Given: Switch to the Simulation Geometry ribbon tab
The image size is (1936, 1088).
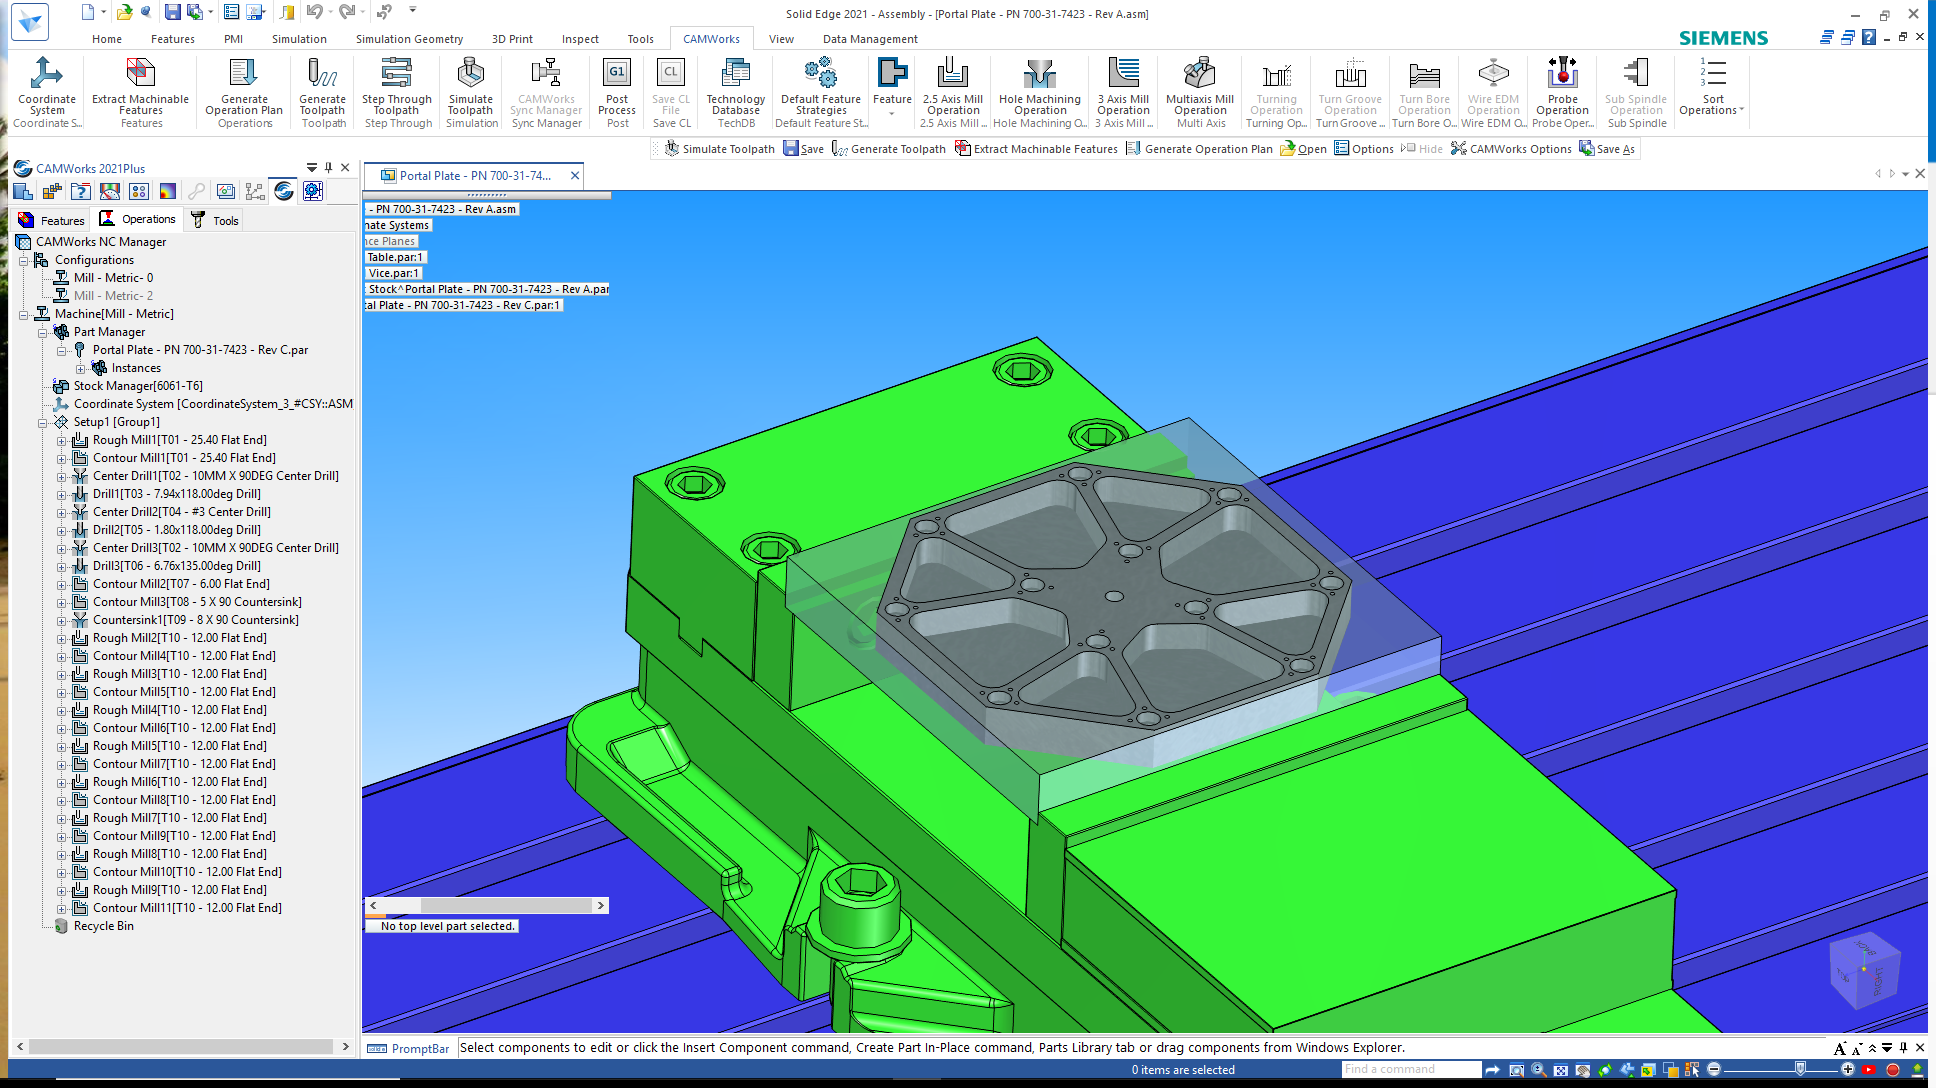Looking at the screenshot, I should click(x=410, y=39).
